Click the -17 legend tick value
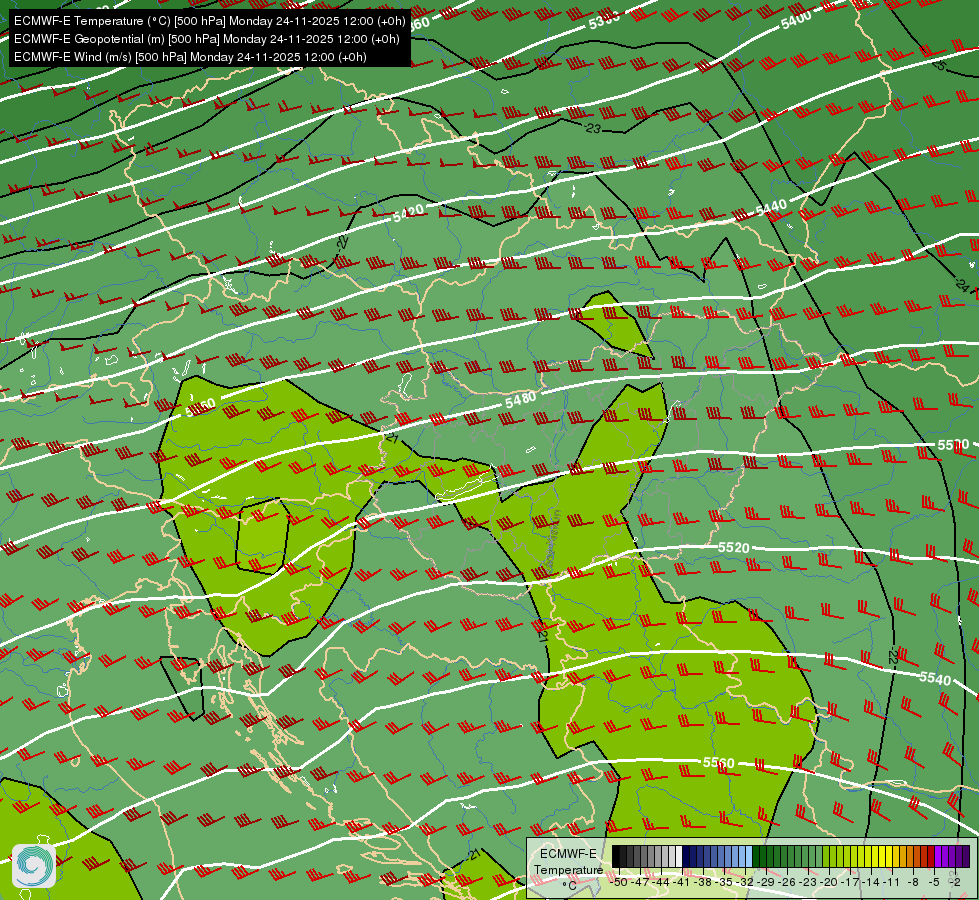 (850, 883)
